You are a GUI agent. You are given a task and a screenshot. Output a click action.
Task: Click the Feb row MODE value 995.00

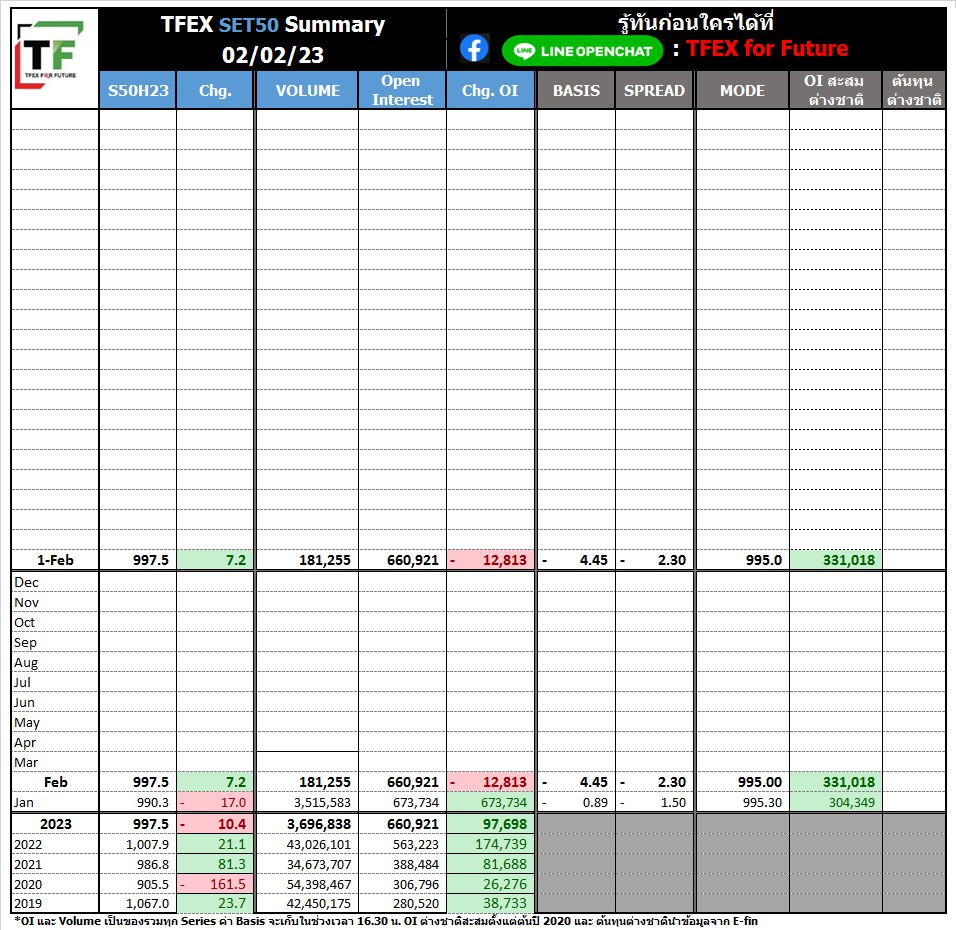click(760, 782)
